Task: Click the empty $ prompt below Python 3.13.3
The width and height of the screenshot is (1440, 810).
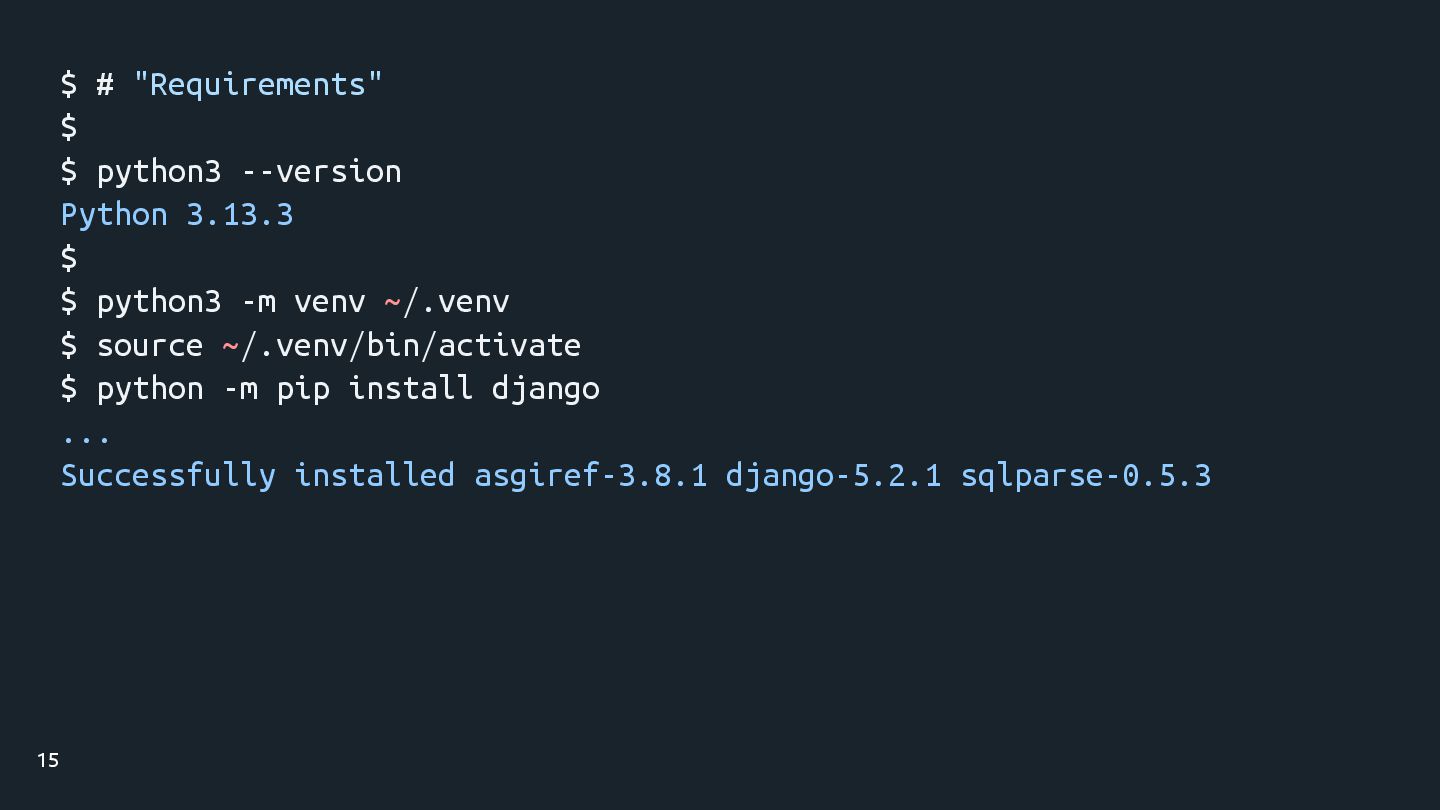Action: pyautogui.click(x=69, y=258)
